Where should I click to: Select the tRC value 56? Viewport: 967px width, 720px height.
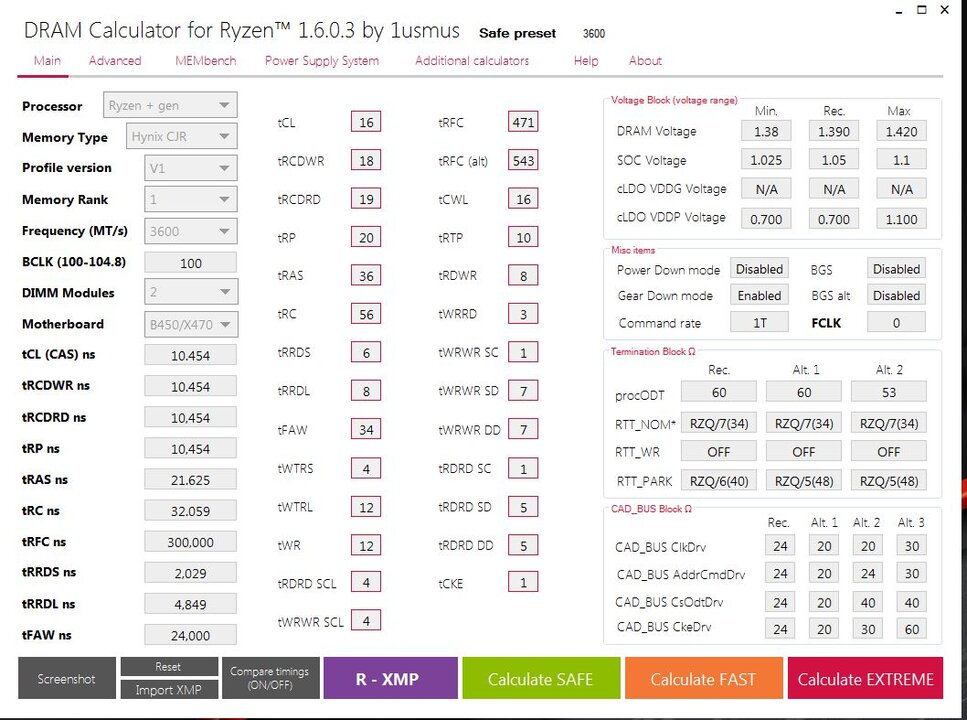(366, 313)
